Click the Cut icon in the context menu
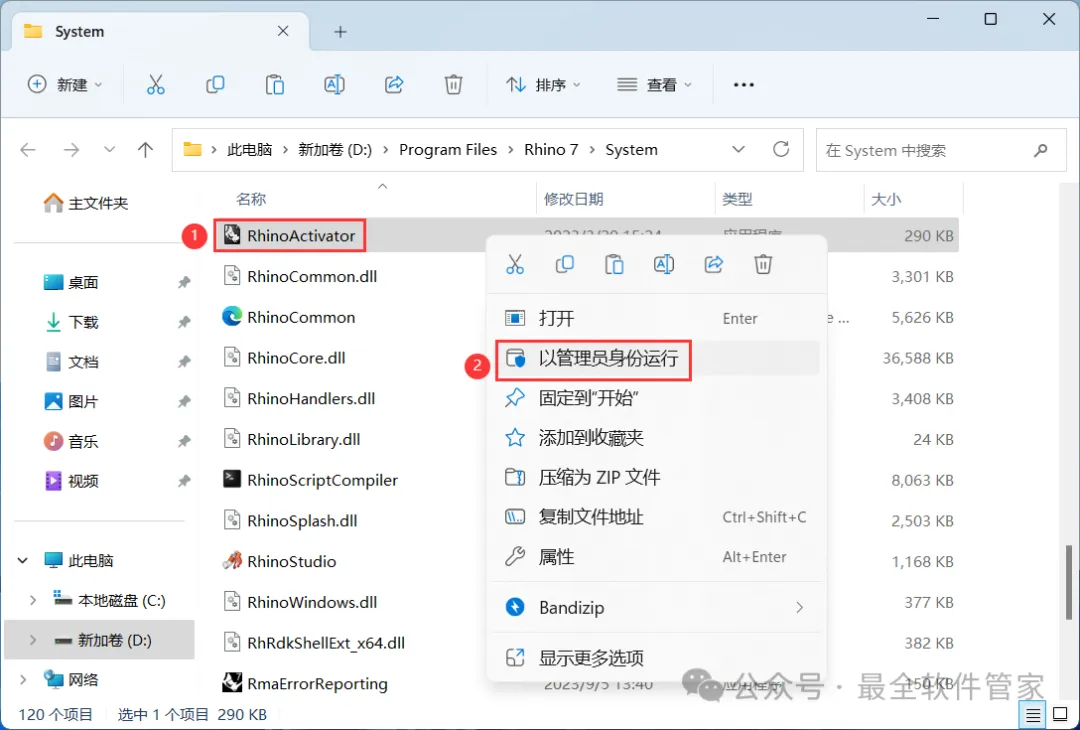Viewport: 1080px width, 730px height. (515, 264)
